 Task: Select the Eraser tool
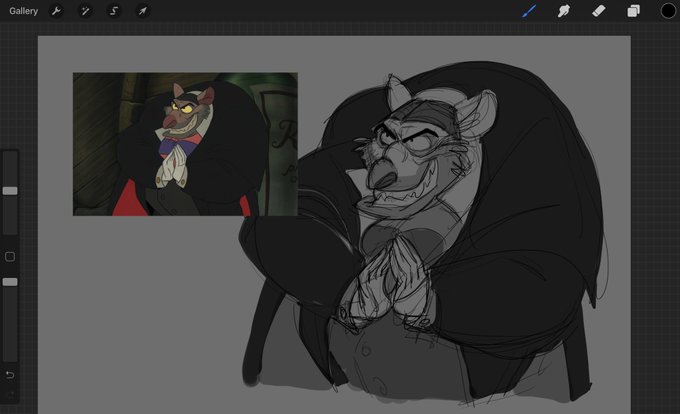(598, 11)
